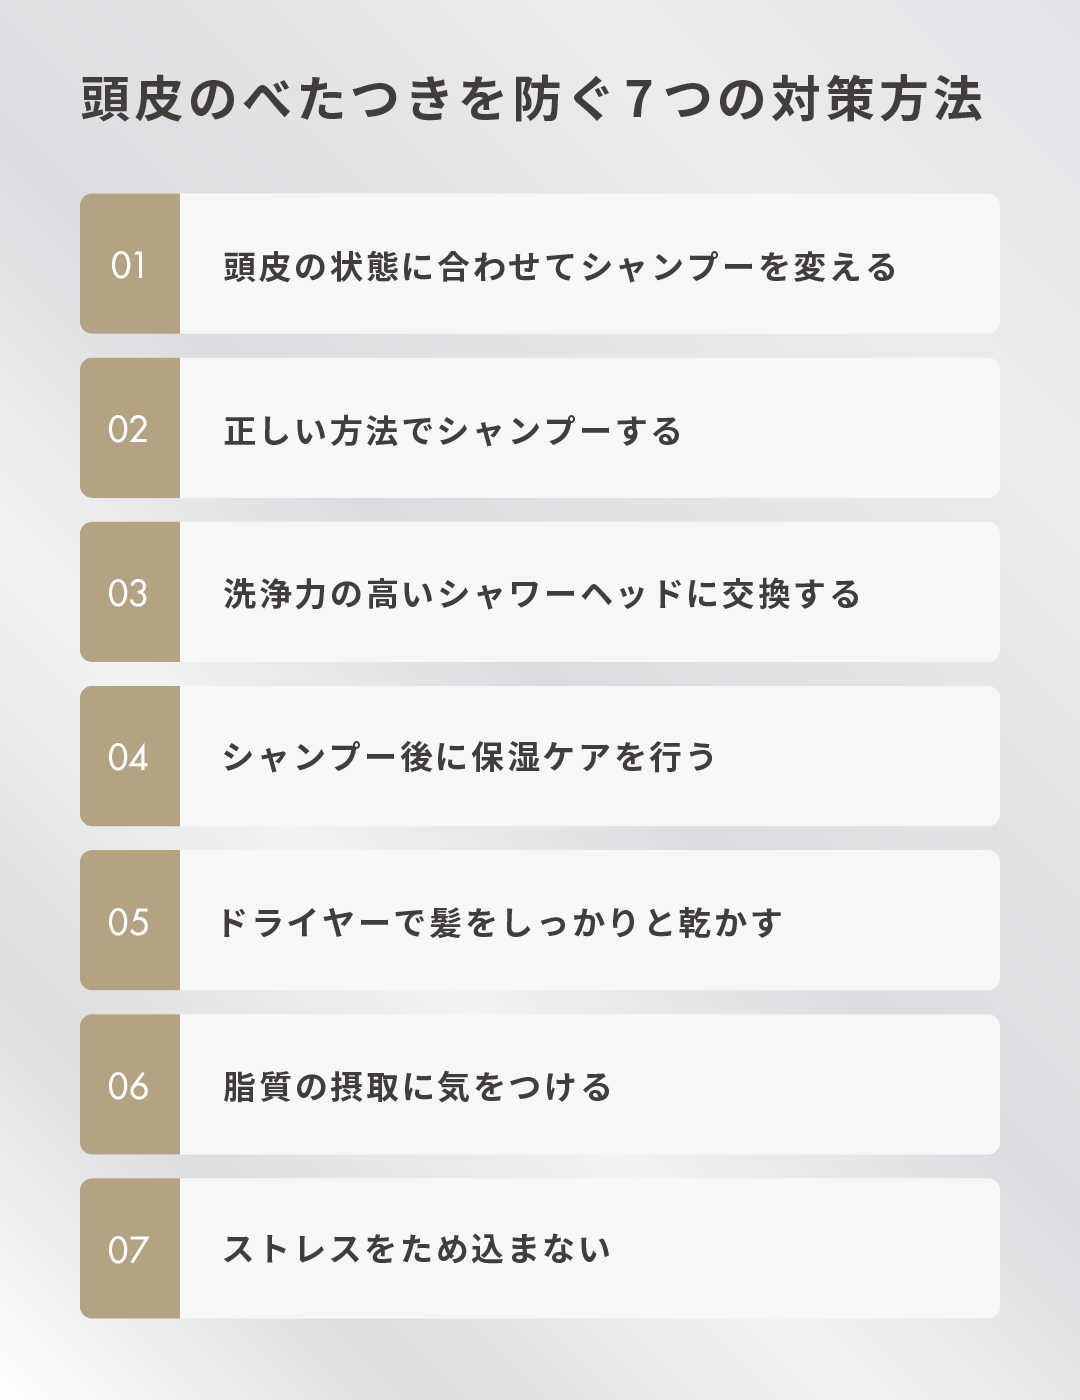Click the 01 number badge
The image size is (1080, 1400).
(130, 264)
